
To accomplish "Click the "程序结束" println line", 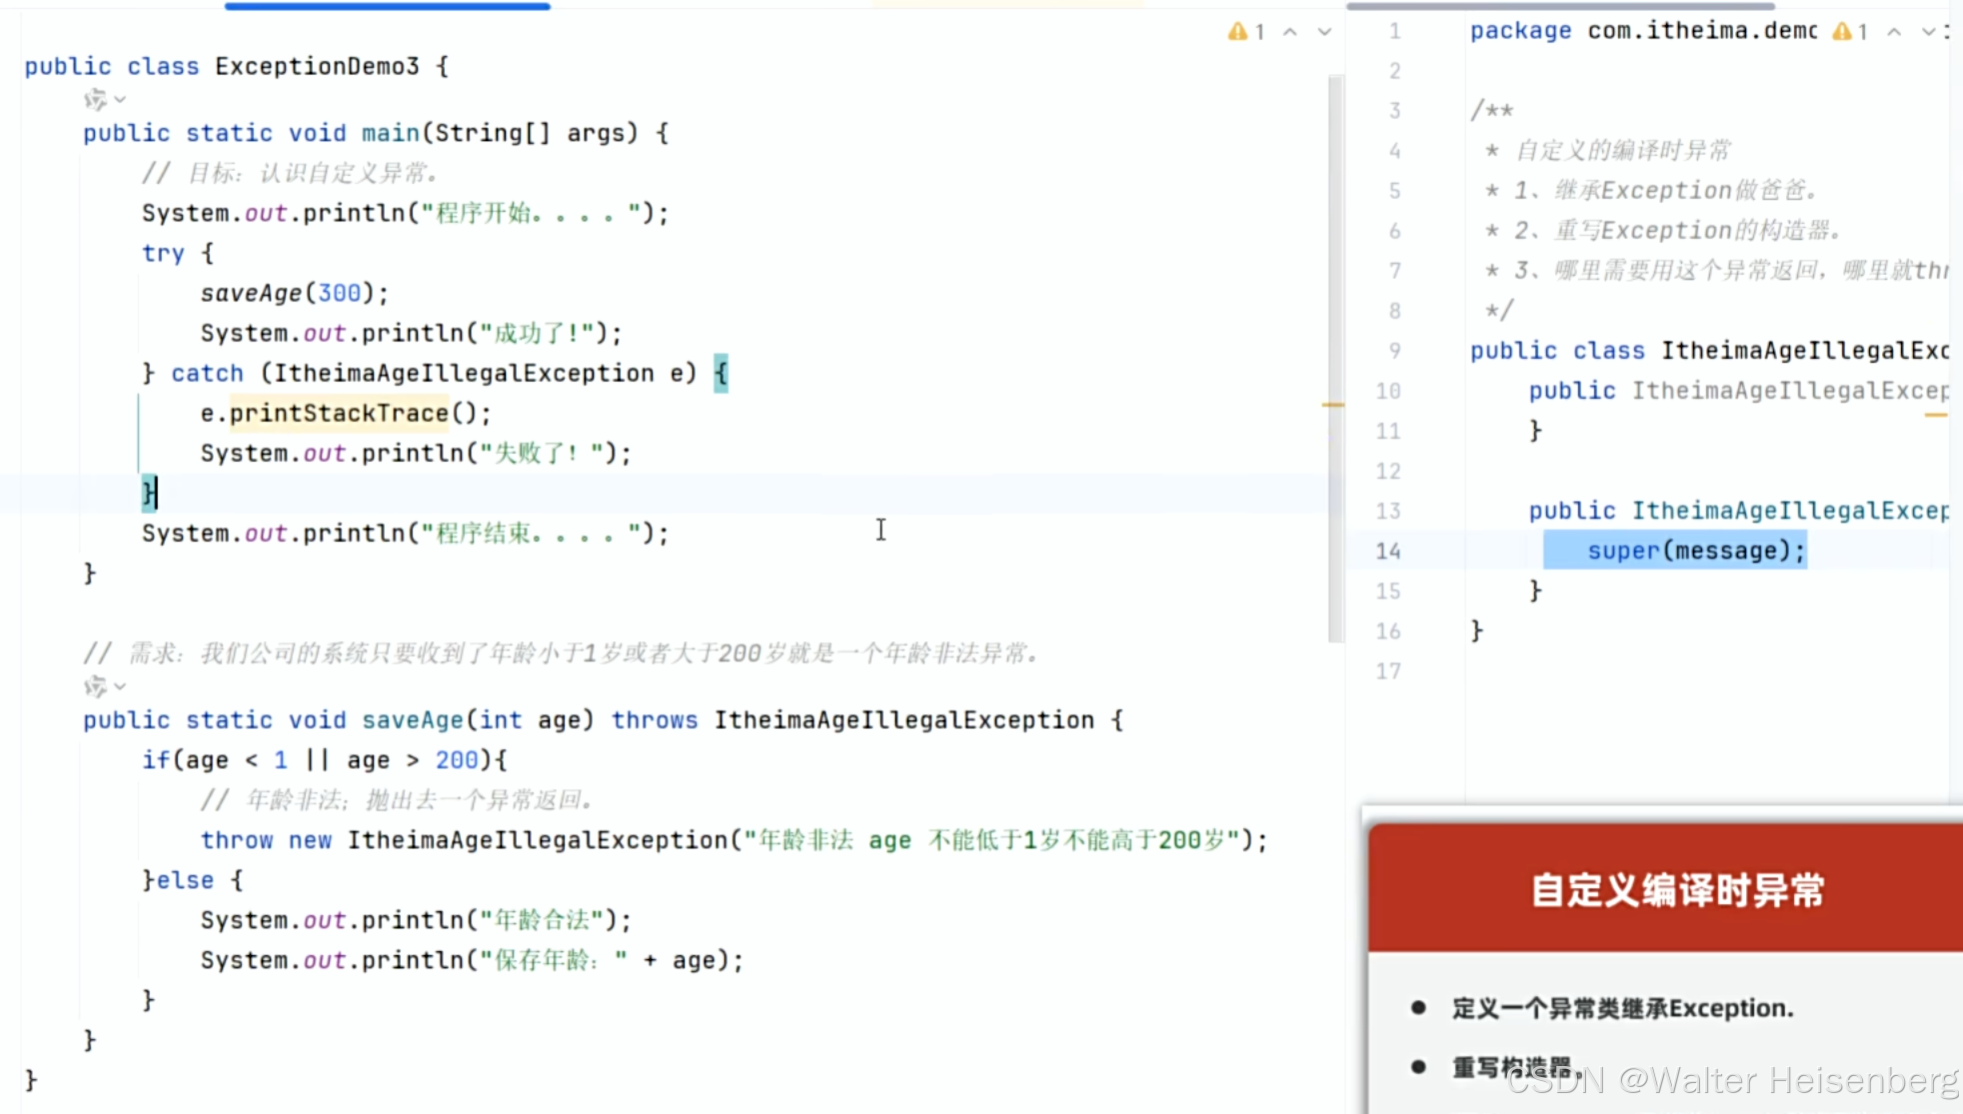I will (405, 533).
